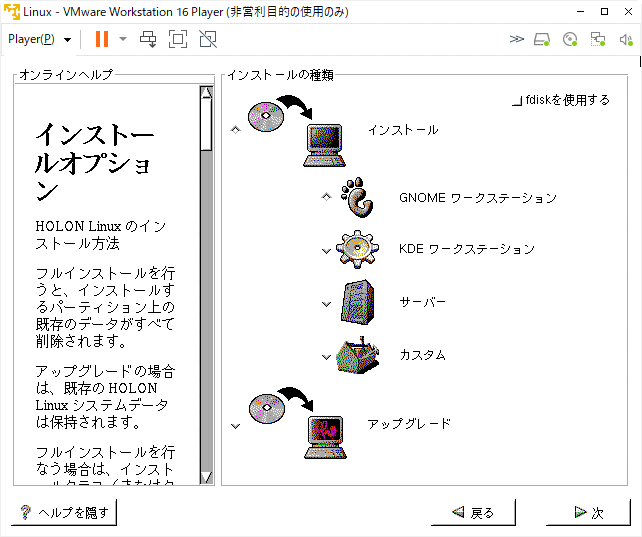The image size is (642, 537).
Task: Click the KDE ワークステーション label
Action: click(x=467, y=249)
